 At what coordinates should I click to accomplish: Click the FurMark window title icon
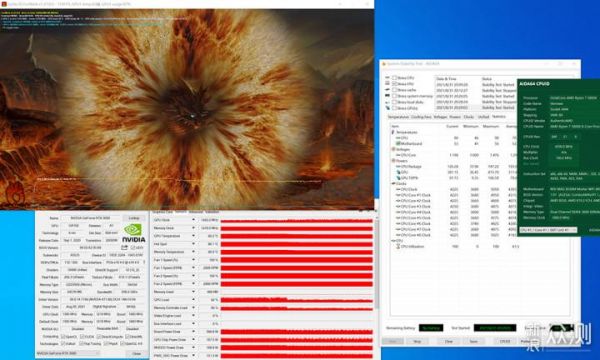pos(3,3)
